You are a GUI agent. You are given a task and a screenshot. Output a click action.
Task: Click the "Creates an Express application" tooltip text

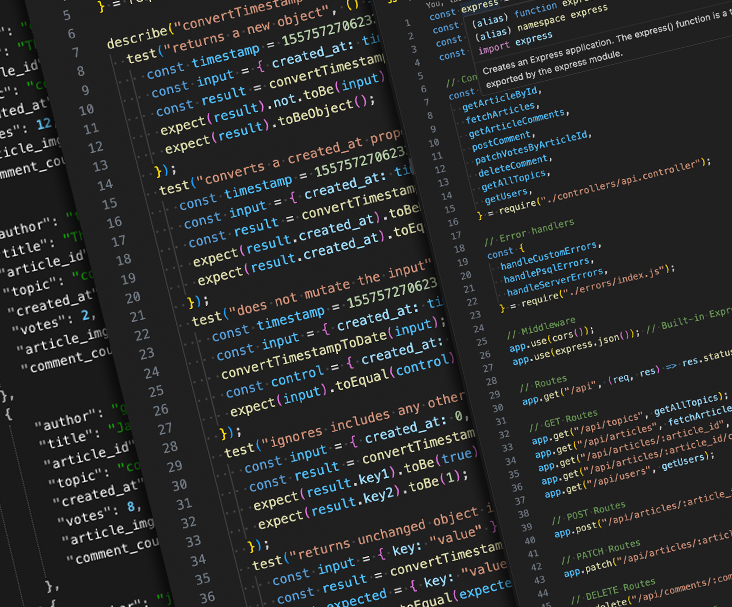pos(608,50)
